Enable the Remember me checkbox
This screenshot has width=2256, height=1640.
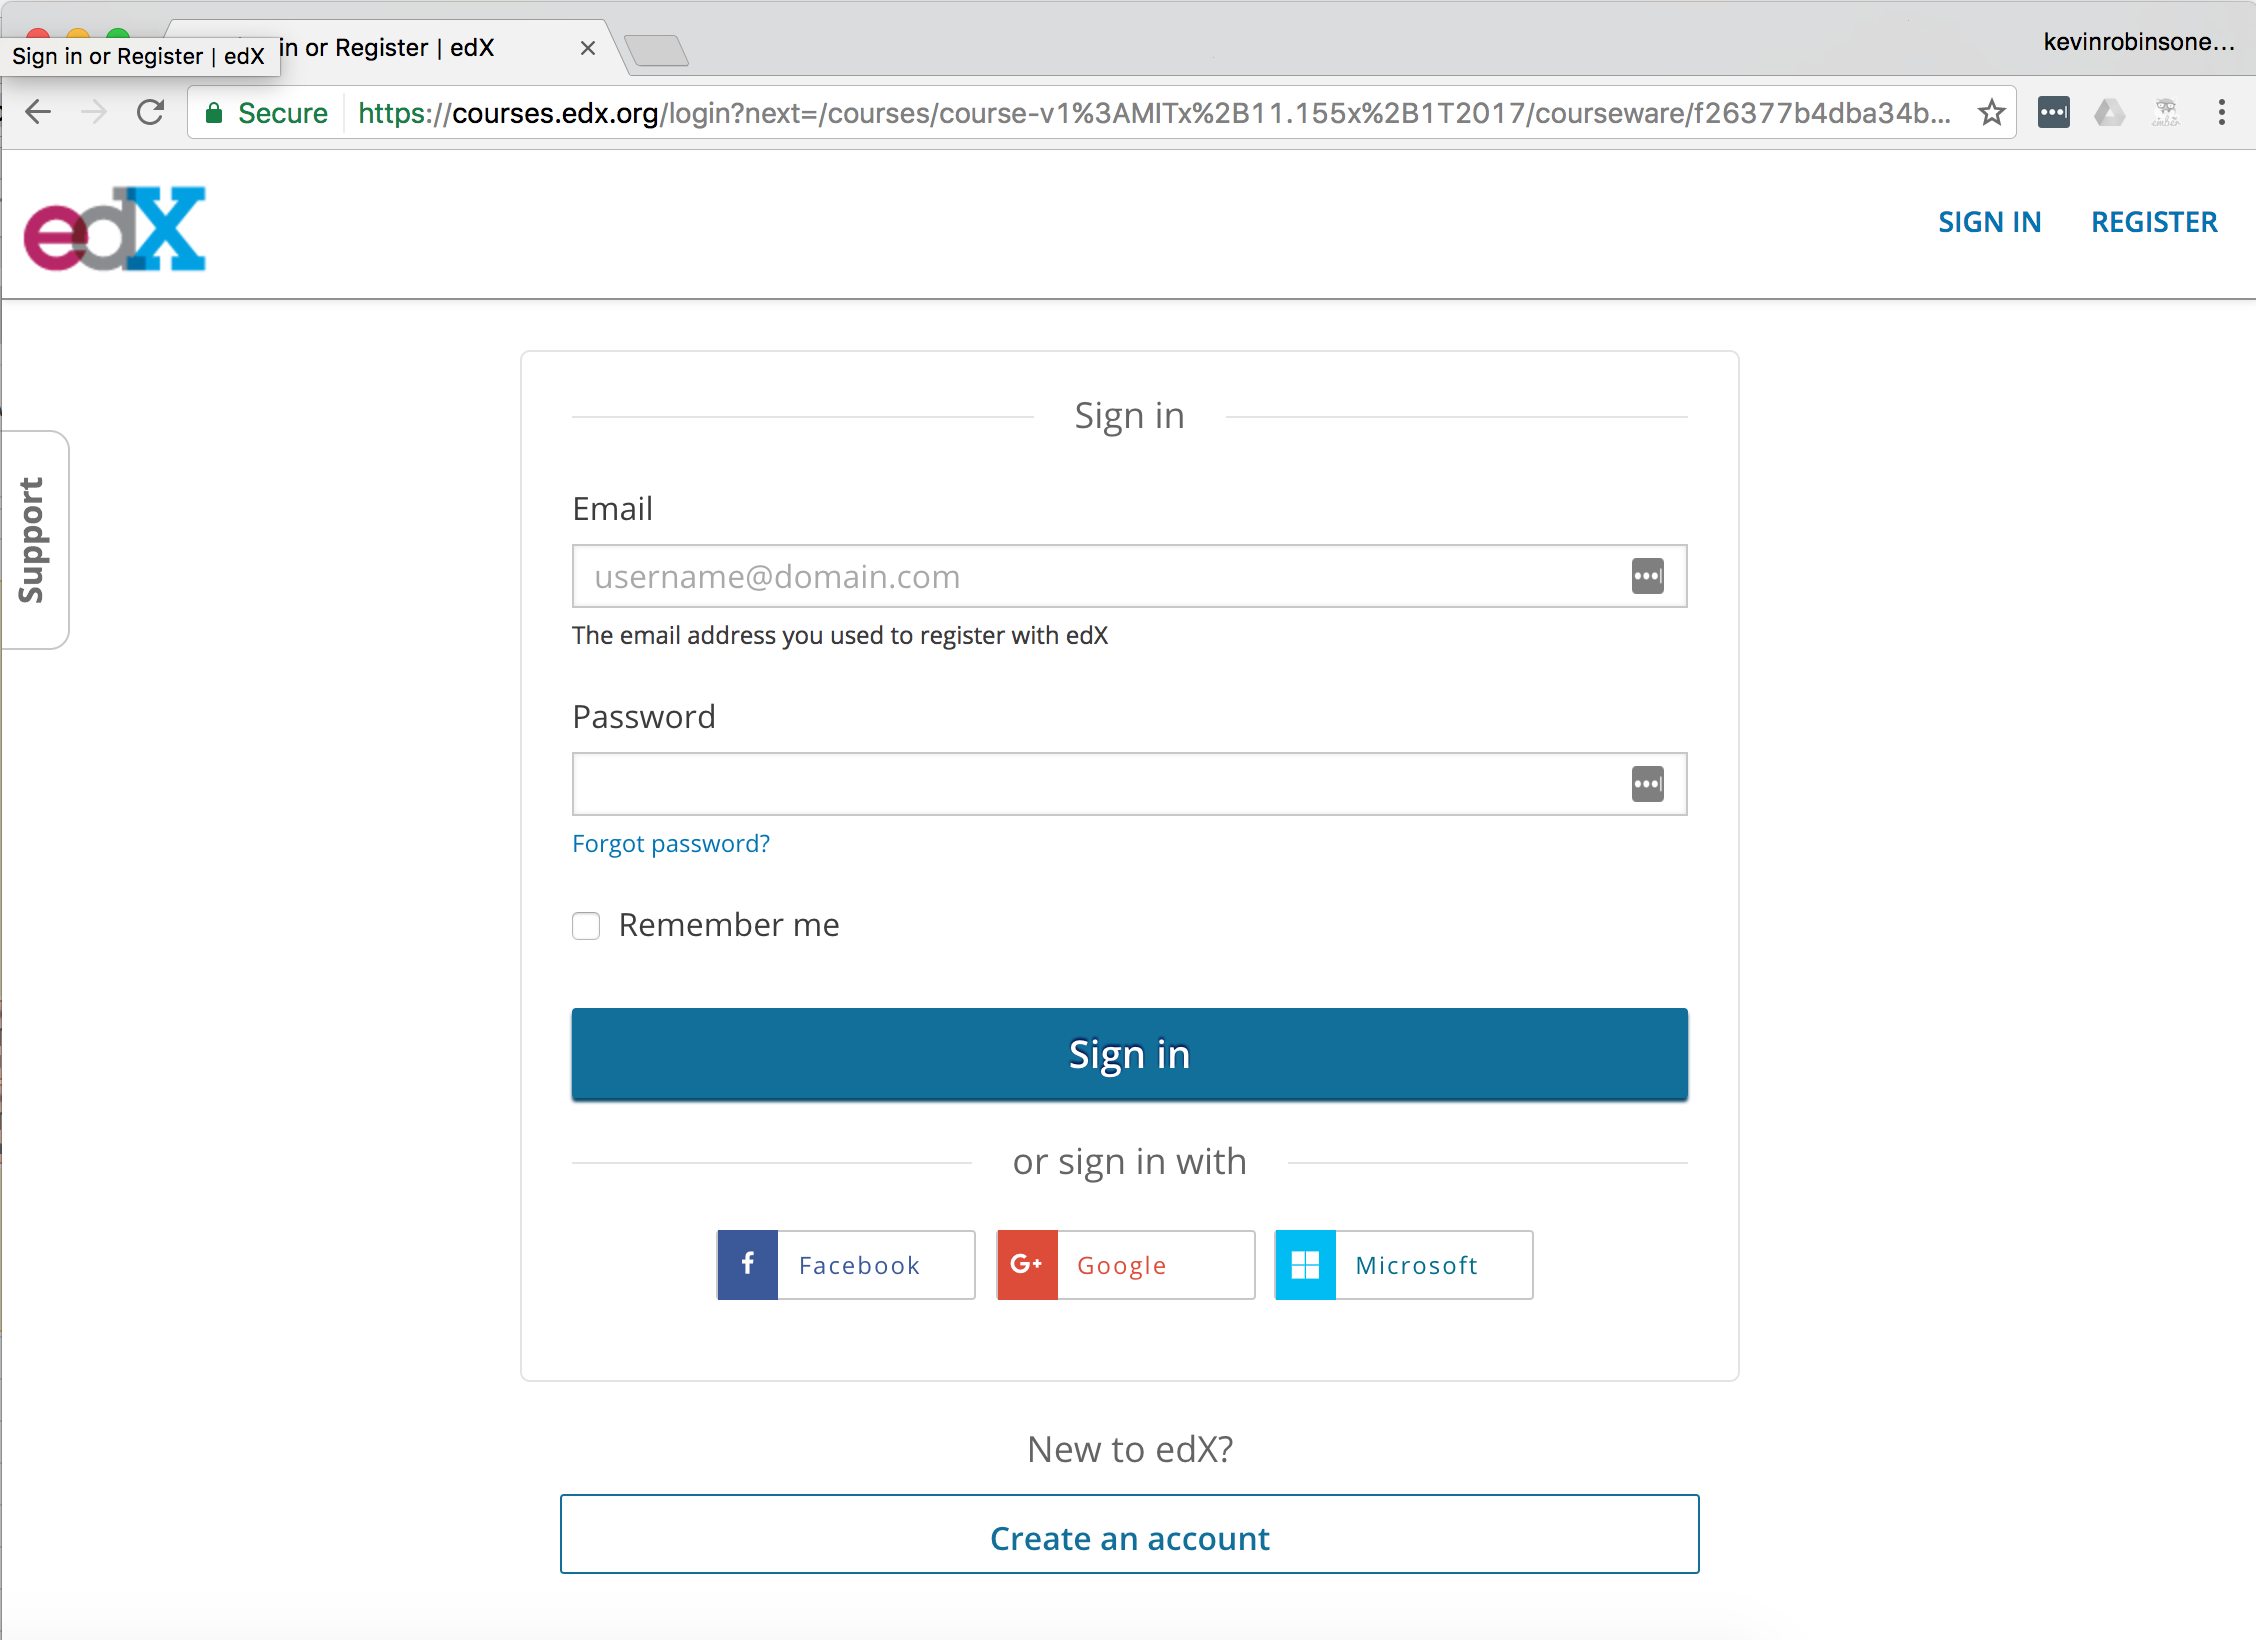[589, 925]
